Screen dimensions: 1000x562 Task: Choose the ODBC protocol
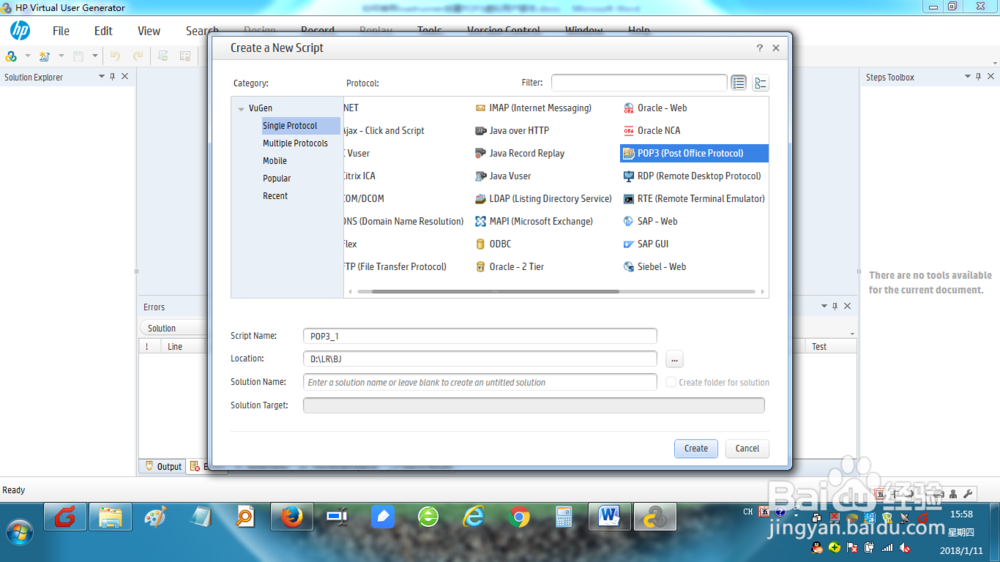[x=494, y=244]
